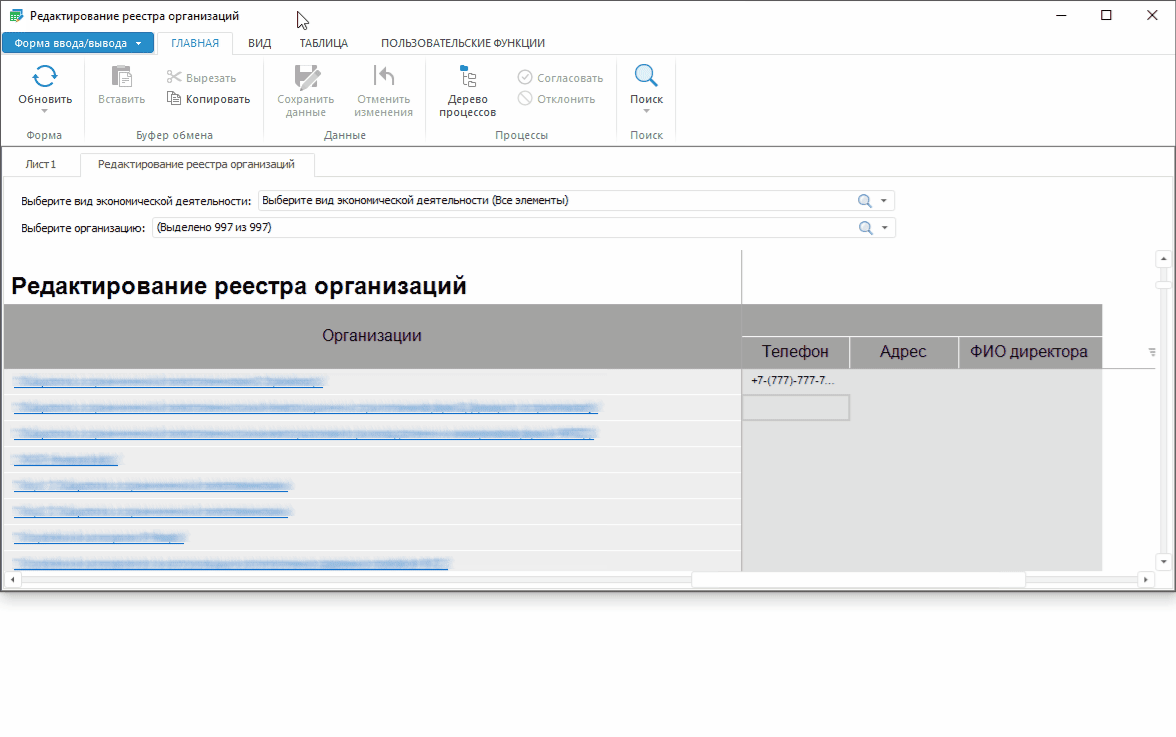Click the Согласовать approve button
1176x737 pixels.
tap(560, 78)
